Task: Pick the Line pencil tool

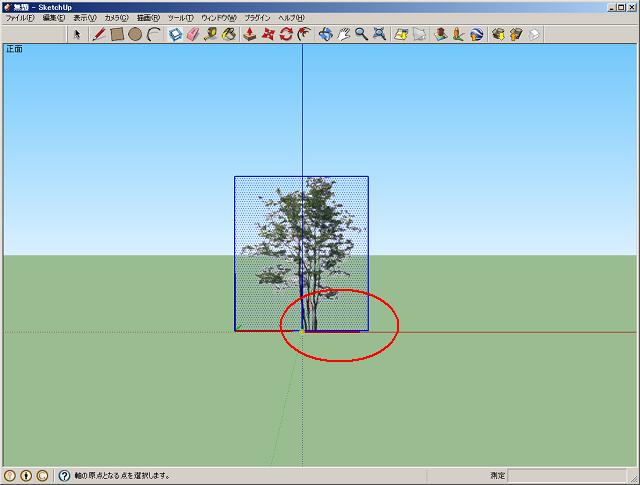Action: click(99, 34)
